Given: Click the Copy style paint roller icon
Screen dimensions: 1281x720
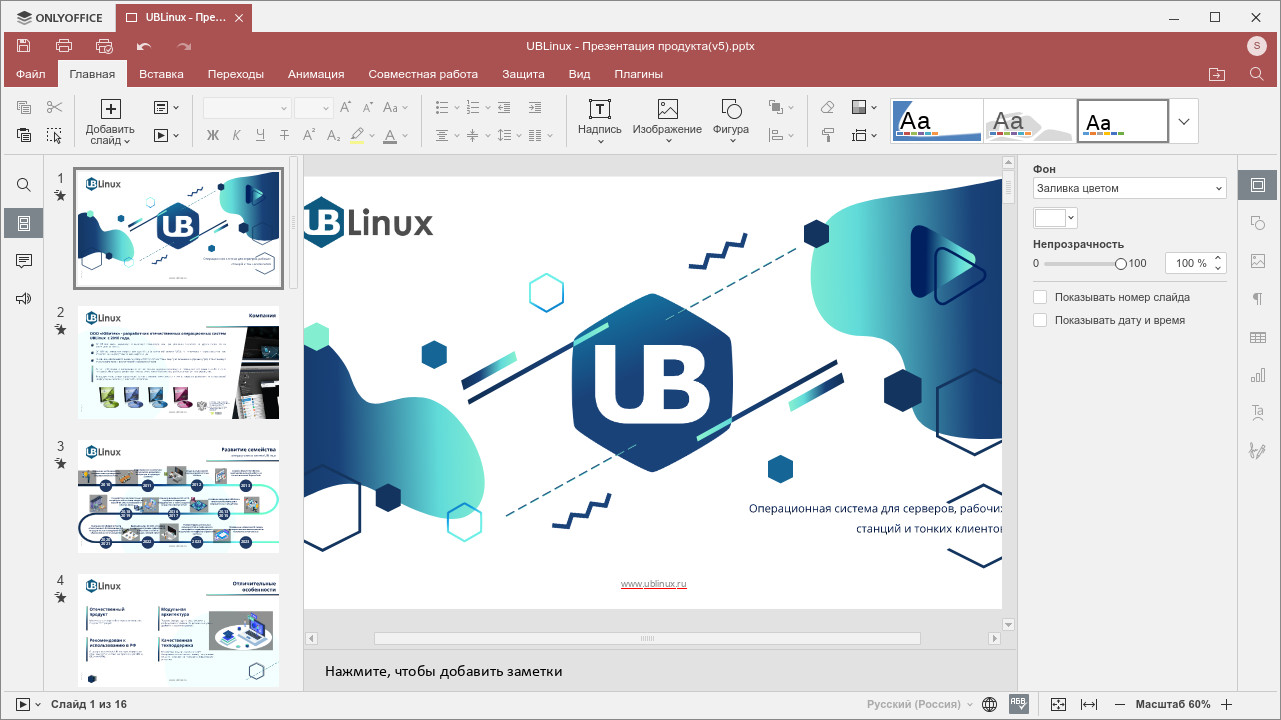Looking at the screenshot, I should (827, 135).
